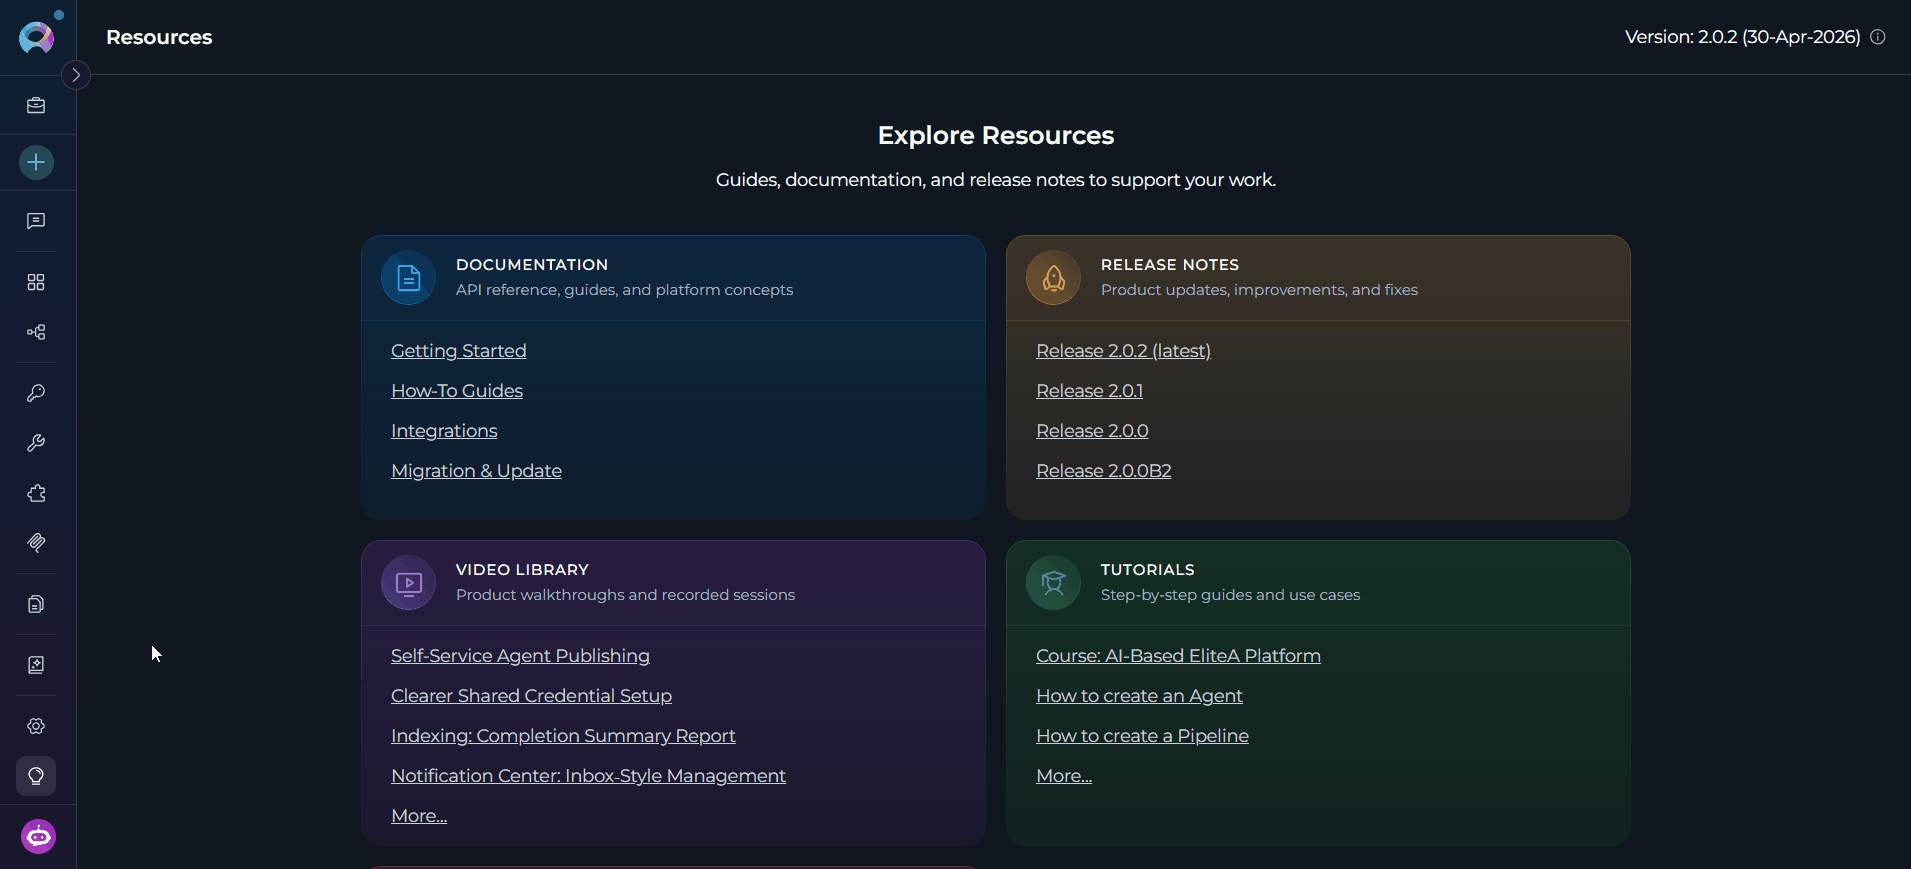The width and height of the screenshot is (1911, 869).
Task: Open the chat conversations icon
Action: (x=36, y=221)
